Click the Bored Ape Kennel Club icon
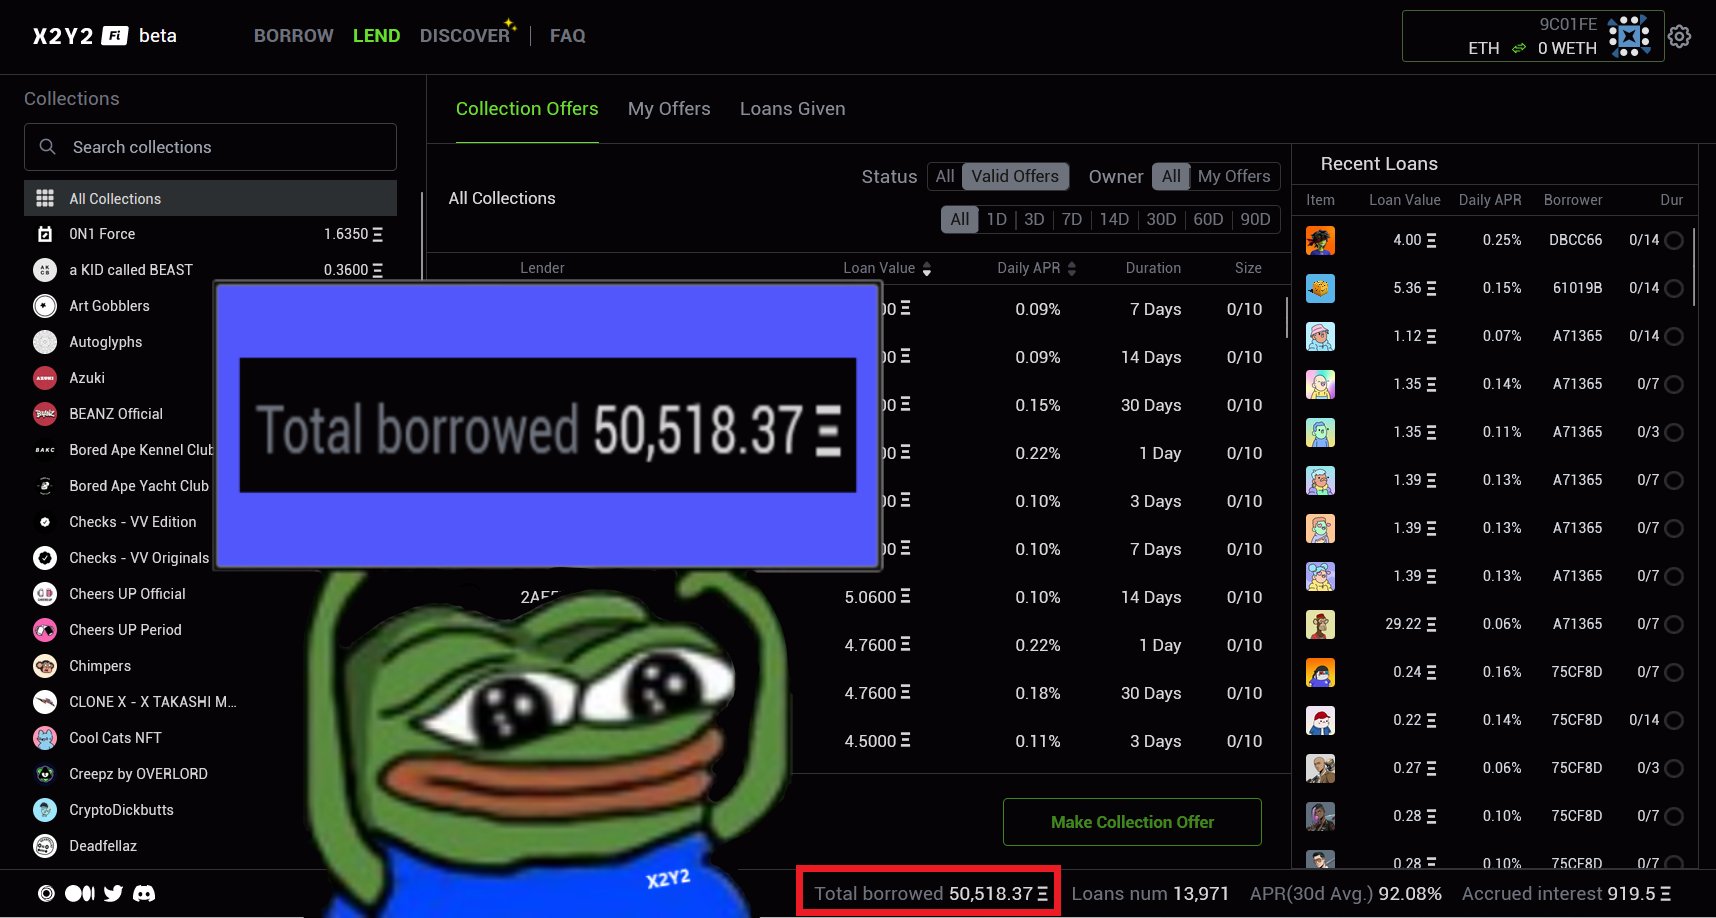Screen dimensions: 1716x918 (45, 450)
